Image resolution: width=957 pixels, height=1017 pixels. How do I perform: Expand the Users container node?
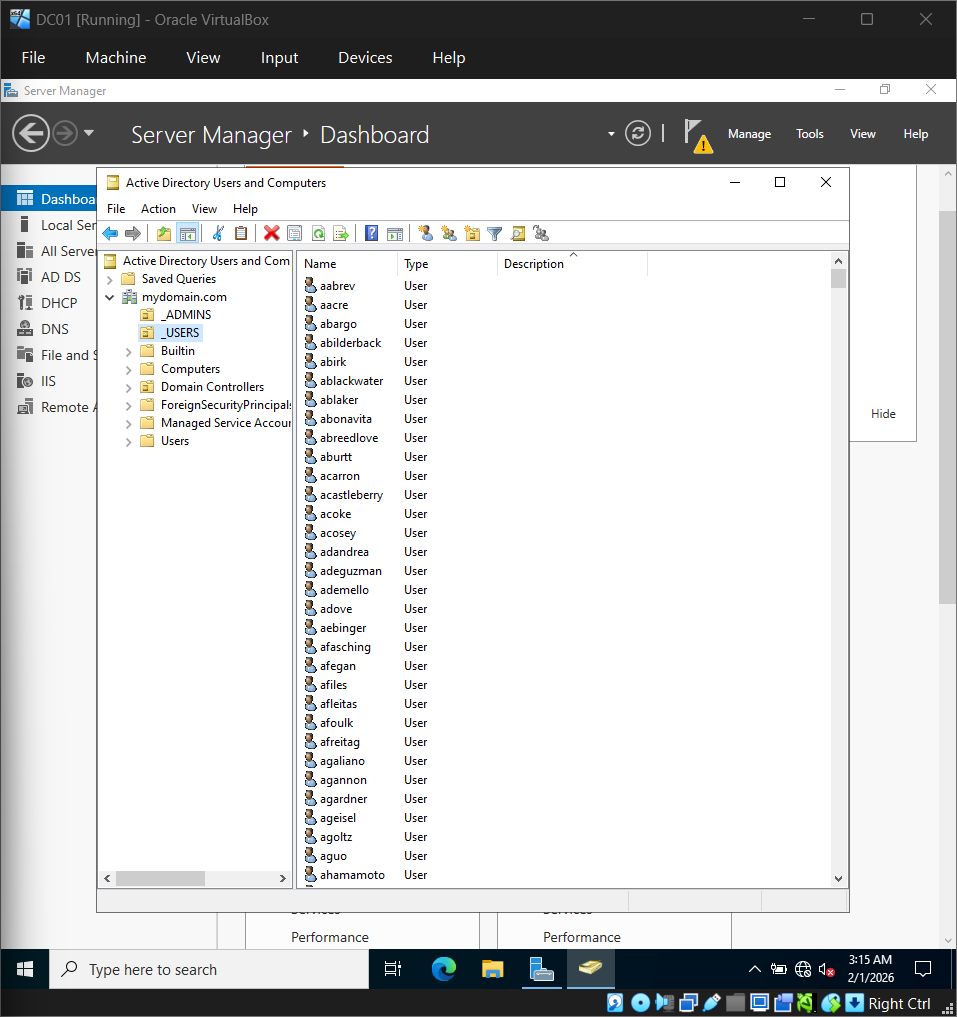pos(128,442)
